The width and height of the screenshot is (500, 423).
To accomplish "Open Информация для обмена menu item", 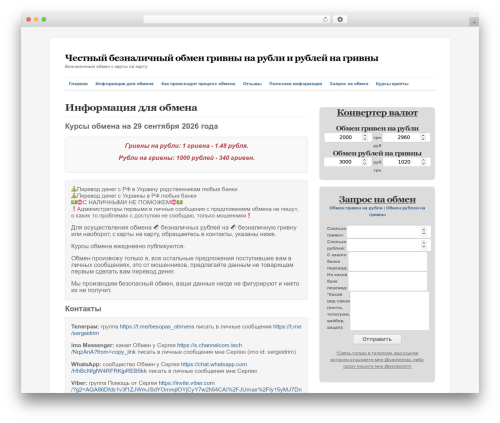I will (x=124, y=84).
